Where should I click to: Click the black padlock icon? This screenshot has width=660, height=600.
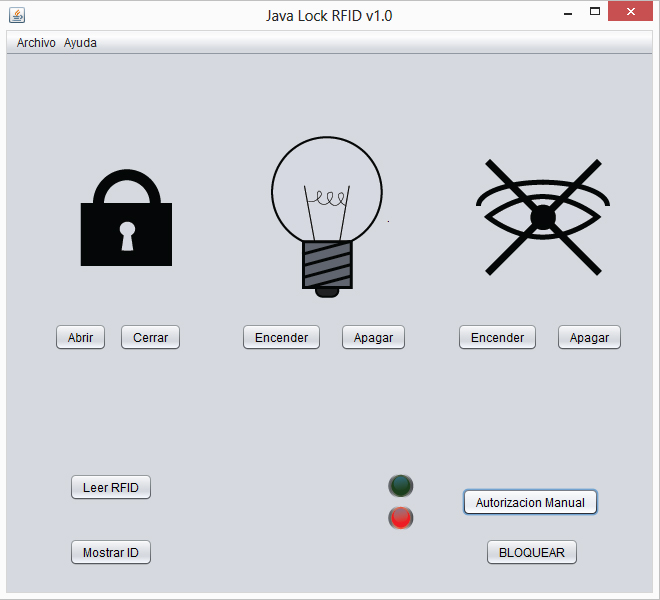tap(126, 218)
